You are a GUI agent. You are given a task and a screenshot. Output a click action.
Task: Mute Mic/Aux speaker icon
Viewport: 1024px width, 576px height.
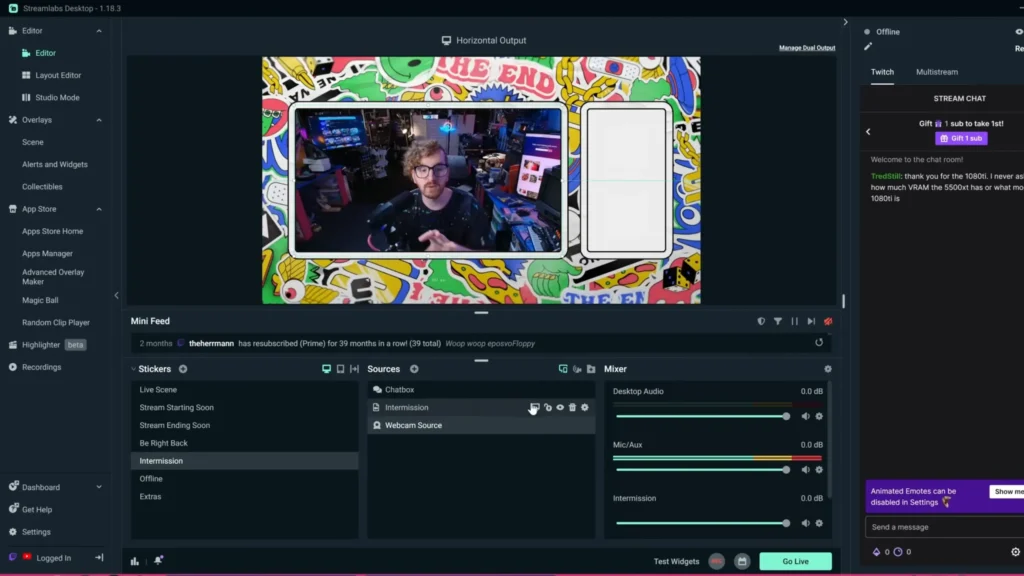coord(805,470)
